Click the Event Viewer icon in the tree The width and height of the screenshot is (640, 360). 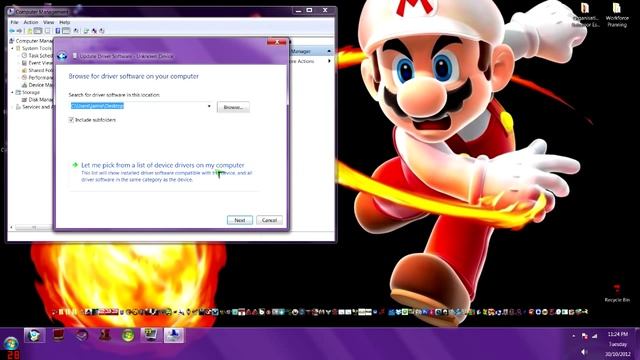pos(24,63)
